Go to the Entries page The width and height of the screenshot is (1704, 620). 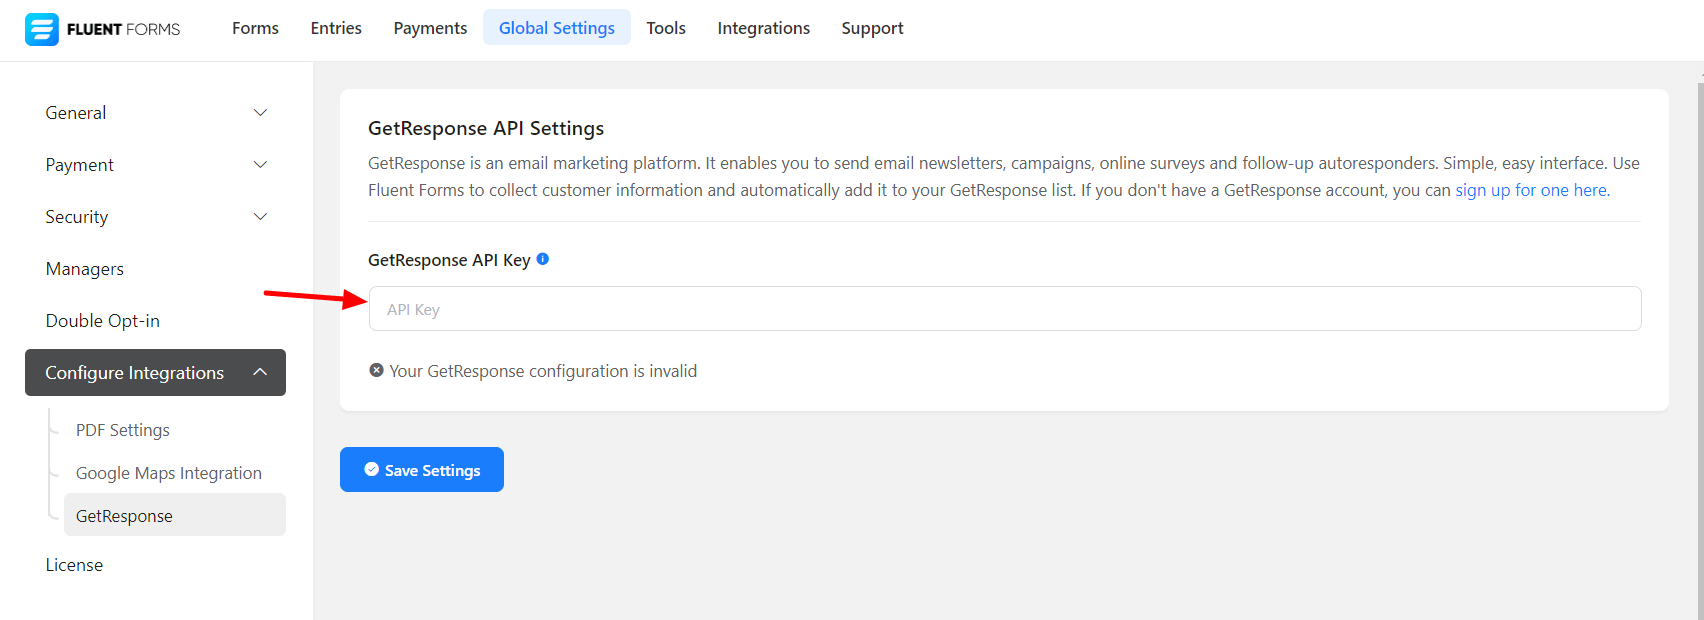[x=336, y=28]
